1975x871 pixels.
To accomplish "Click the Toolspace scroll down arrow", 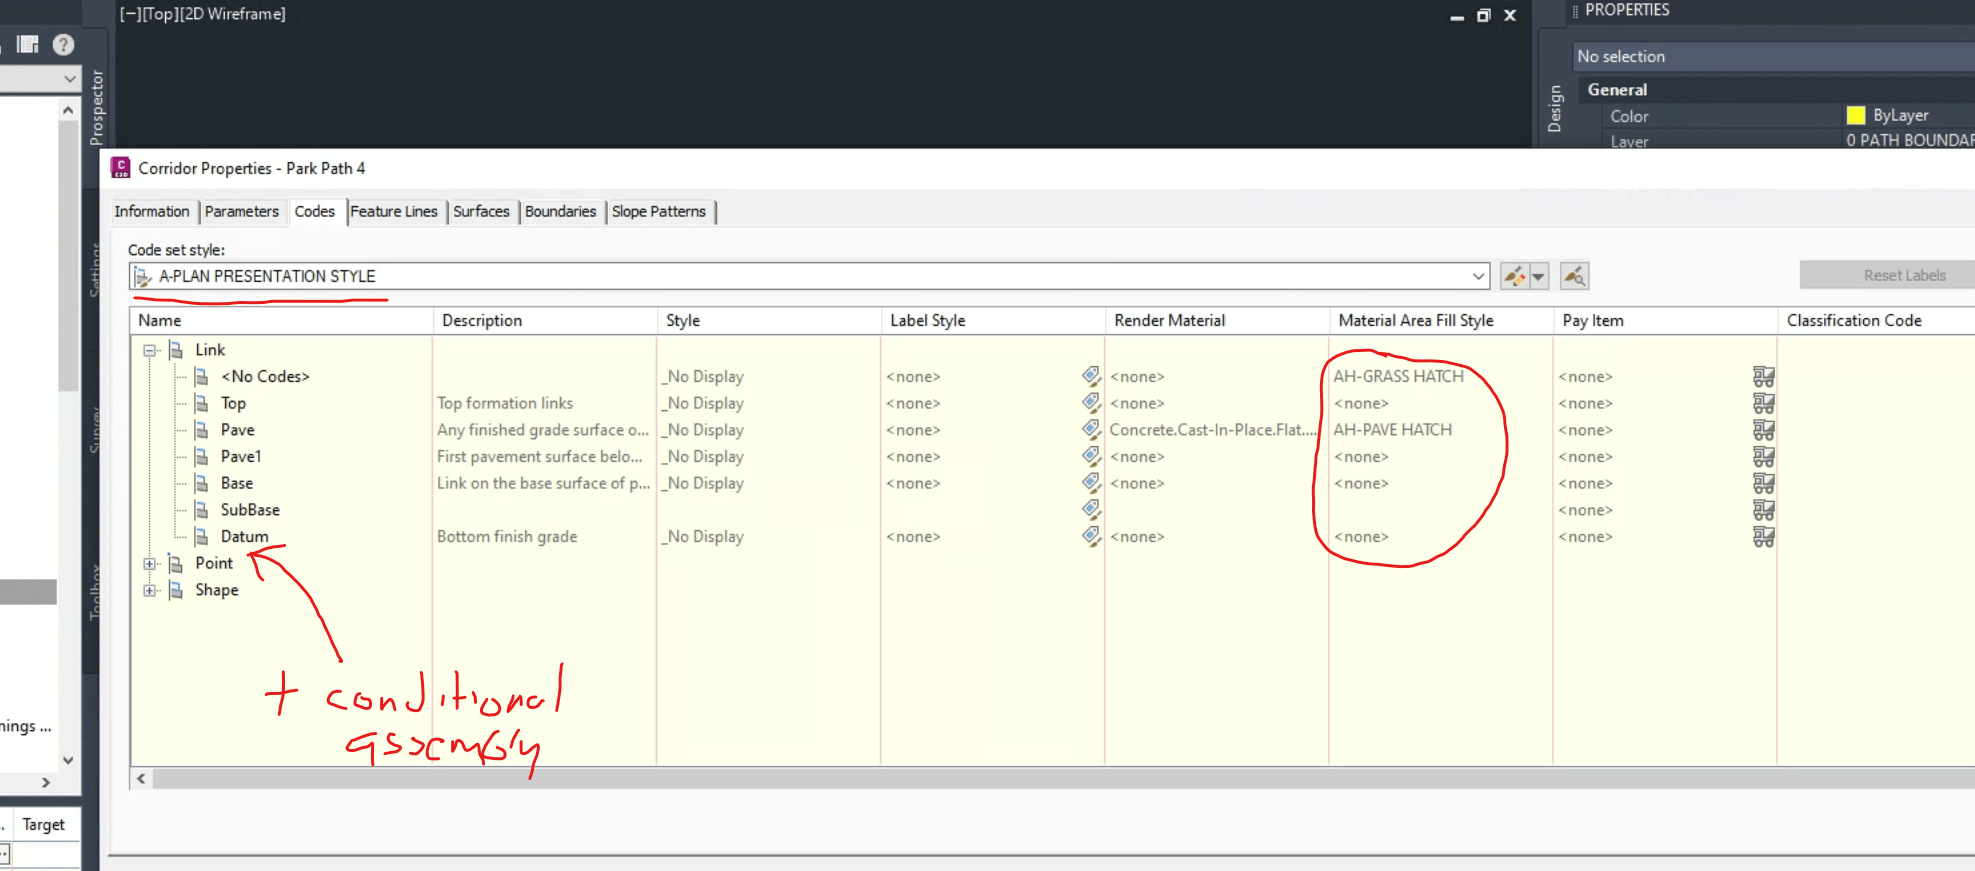I will [x=68, y=760].
